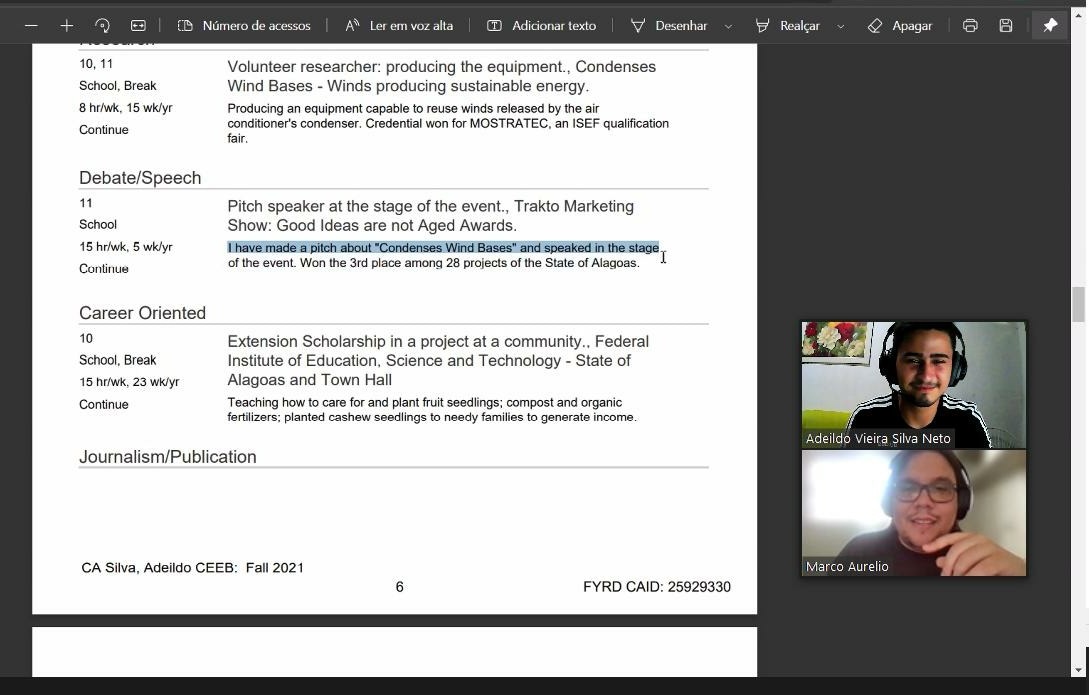Save the PDF with the disk icon
The height and width of the screenshot is (695, 1089).
1006,25
